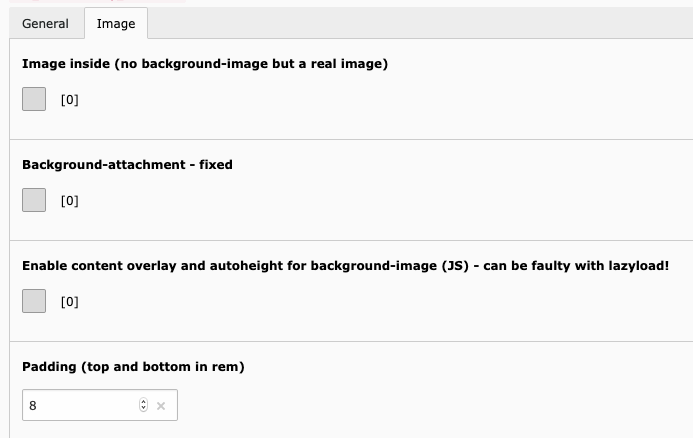Image resolution: width=693 pixels, height=438 pixels.
Task: Click the [0] label under Background-attachment
Action: (69, 201)
